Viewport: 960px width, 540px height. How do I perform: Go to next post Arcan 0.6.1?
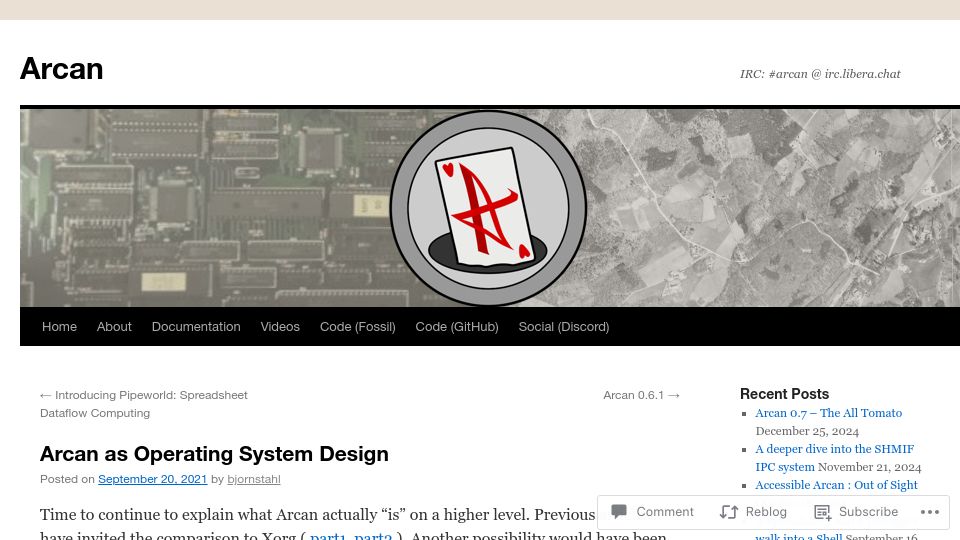pyautogui.click(x=642, y=396)
